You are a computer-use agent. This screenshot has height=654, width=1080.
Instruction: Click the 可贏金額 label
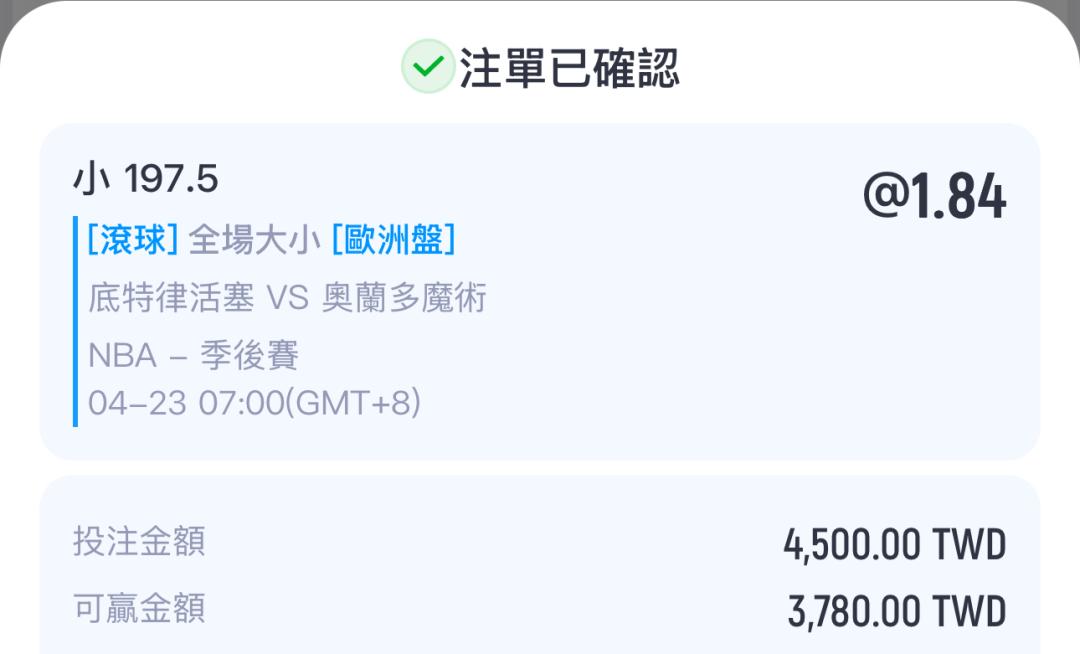tap(139, 608)
